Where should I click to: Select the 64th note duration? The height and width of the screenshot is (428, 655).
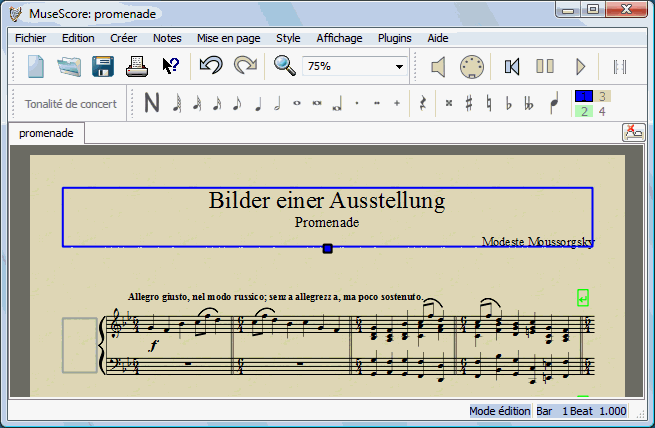click(177, 103)
